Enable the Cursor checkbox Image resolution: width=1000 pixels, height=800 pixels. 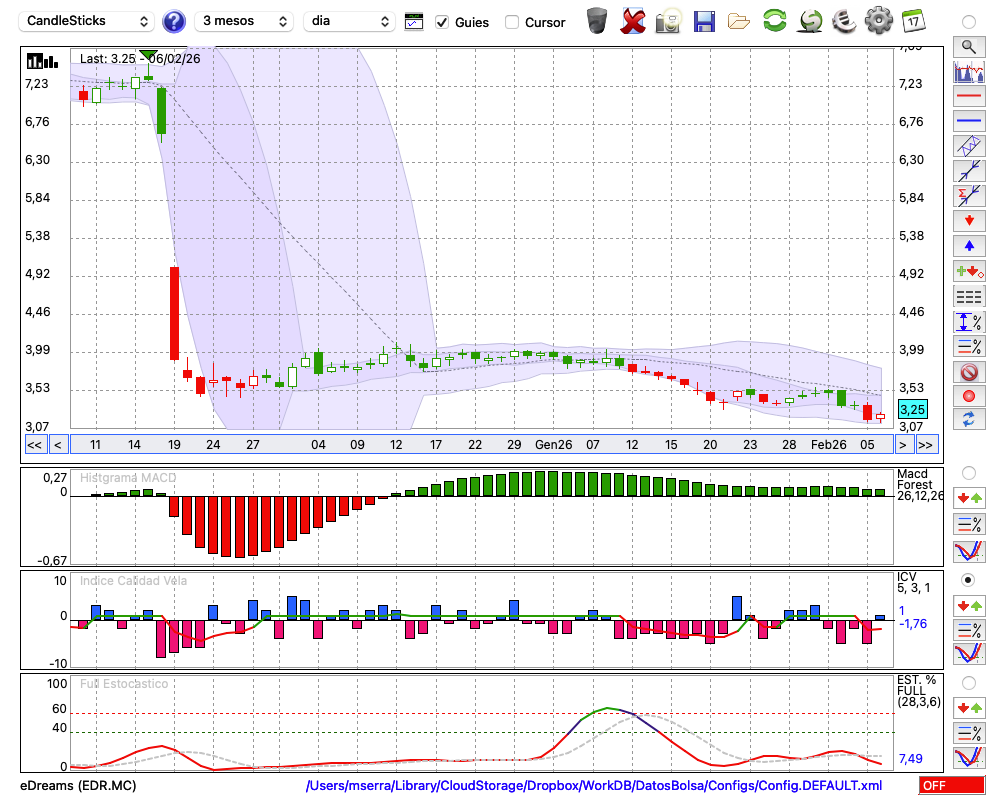511,22
